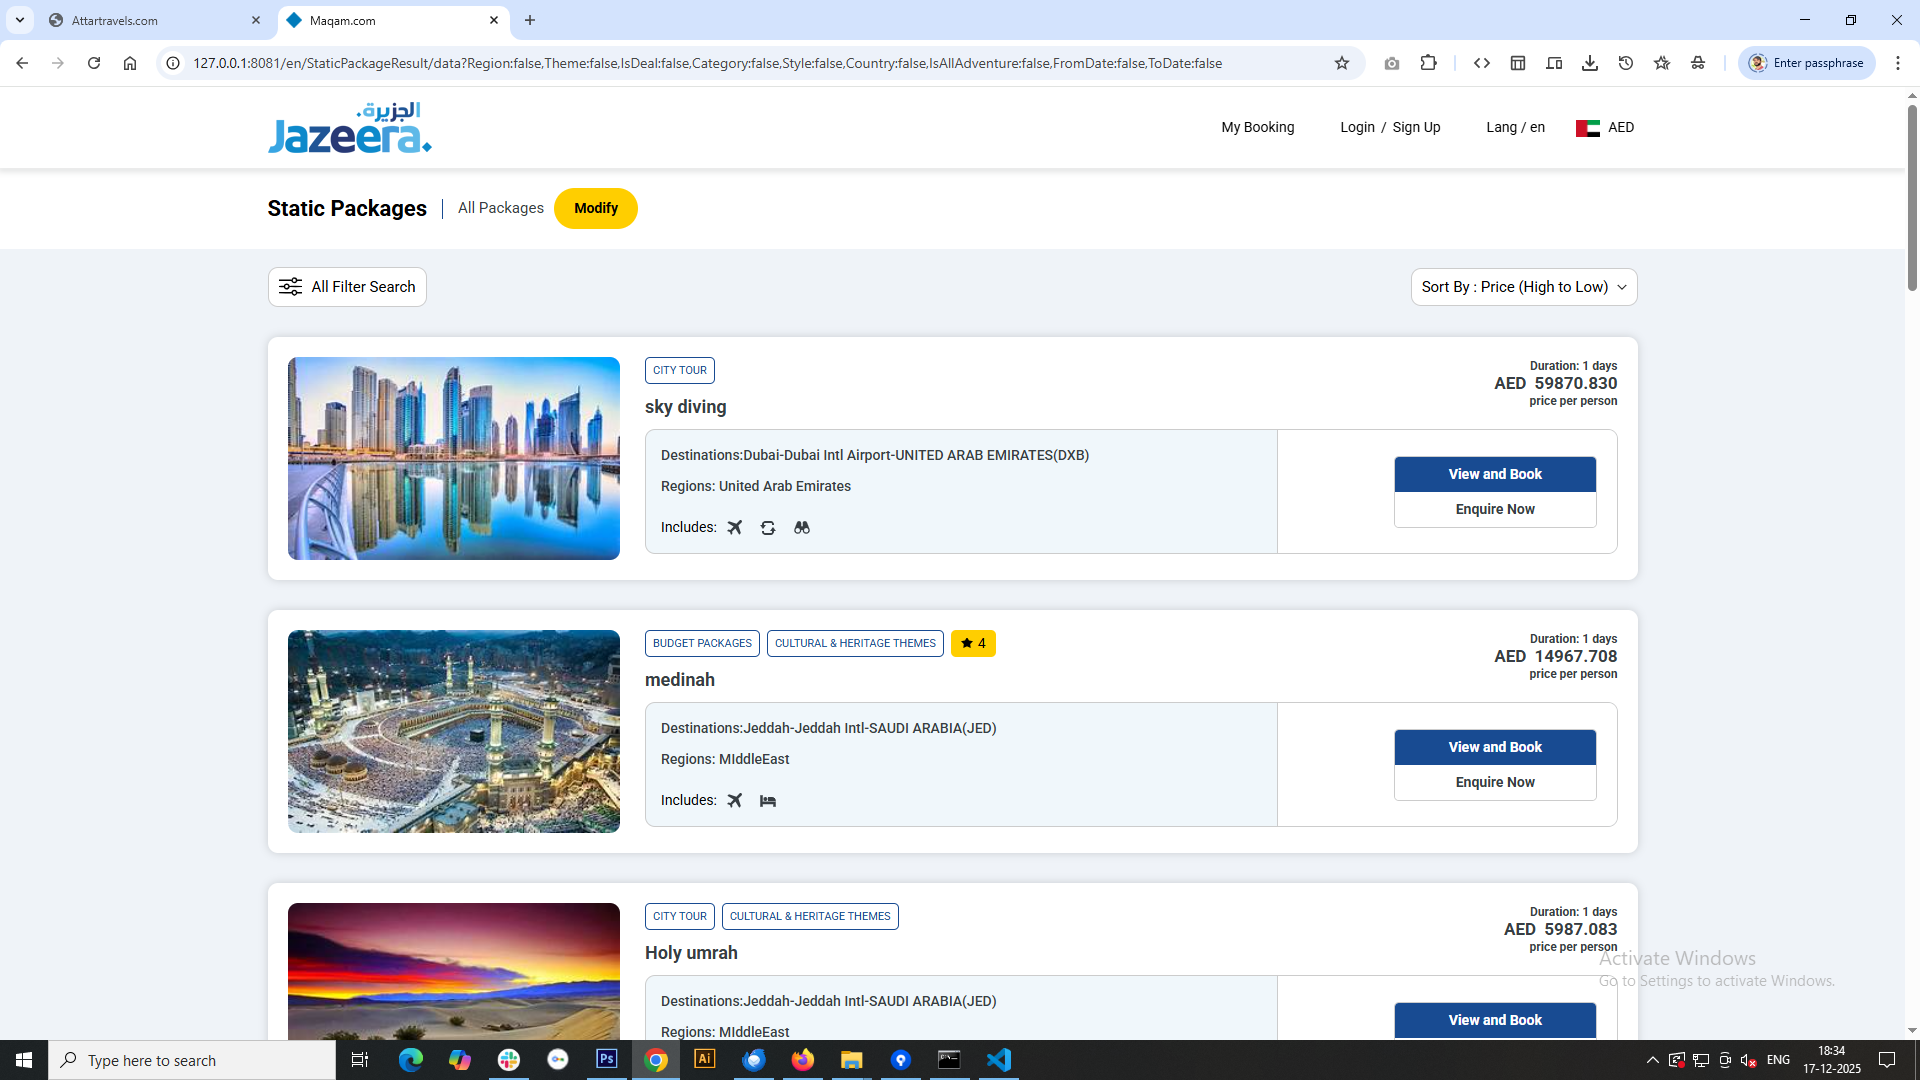
Task: Open the browser downloads icon
Action: click(x=1589, y=63)
